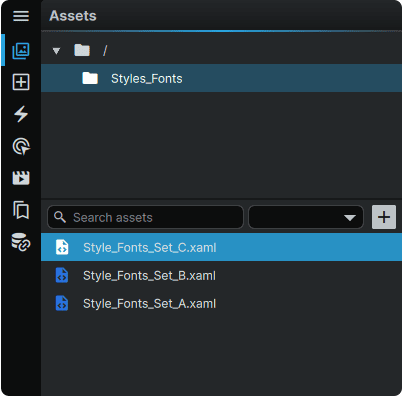Open the asset filter dropdown

click(306, 217)
